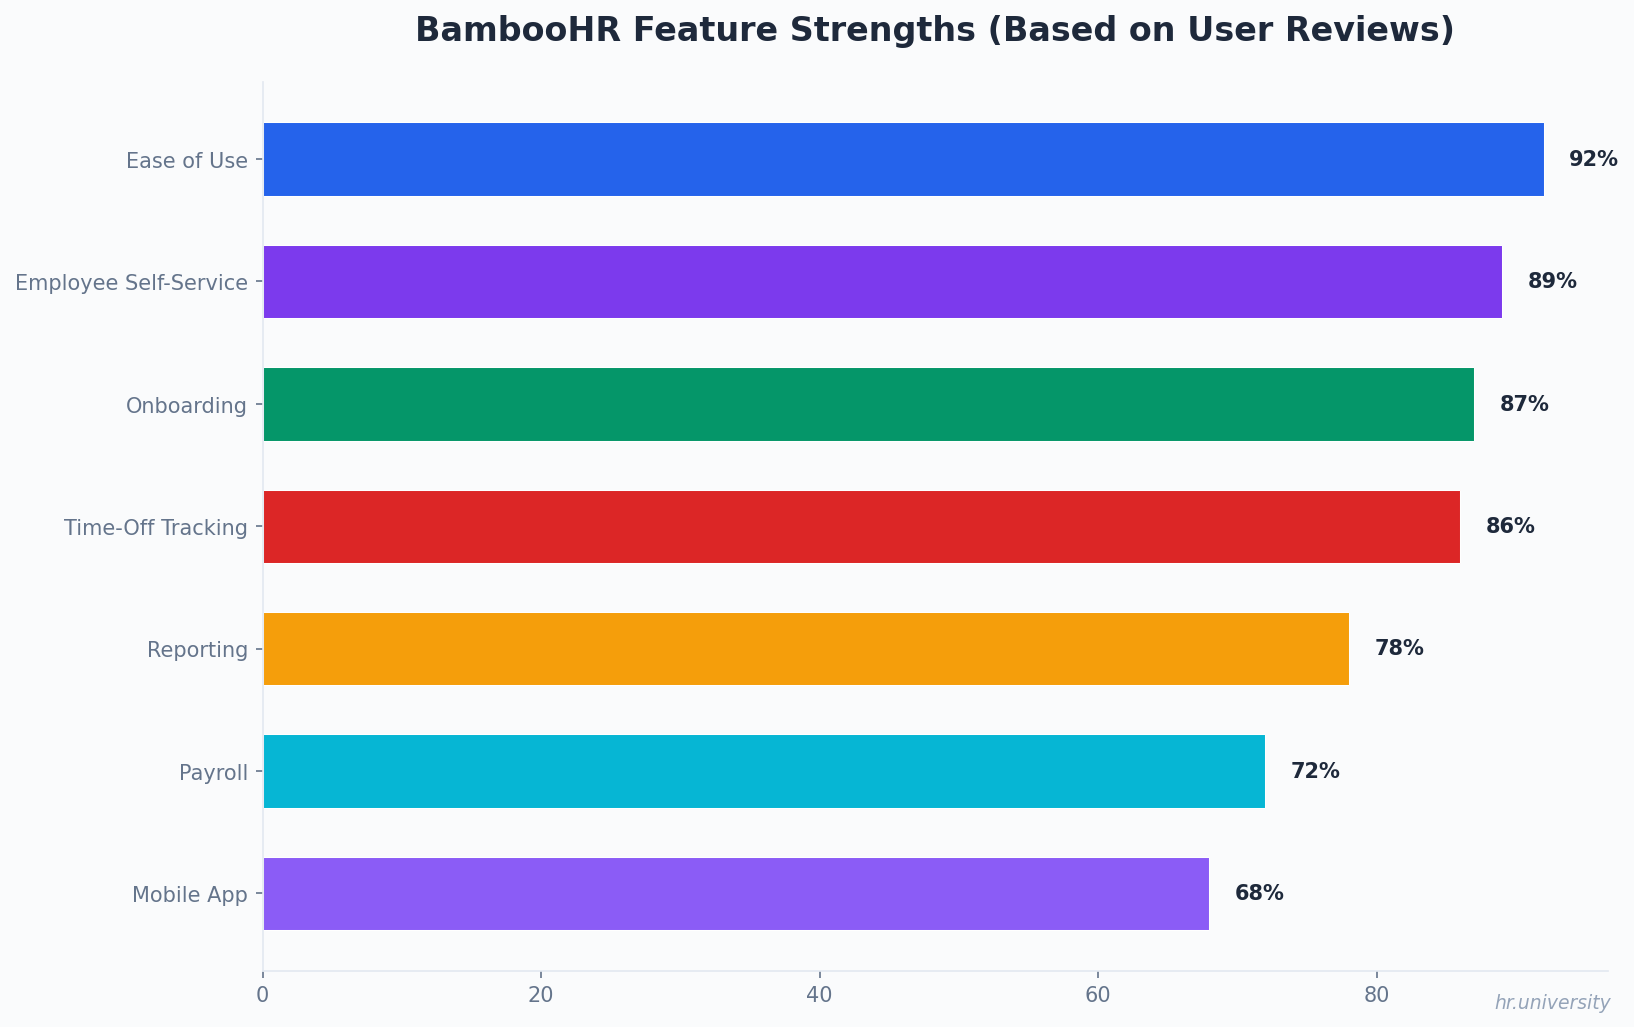Click the chart title about BambooHR Feature Strengths
Image resolution: width=1634 pixels, height=1027 pixels.
[x=934, y=30]
